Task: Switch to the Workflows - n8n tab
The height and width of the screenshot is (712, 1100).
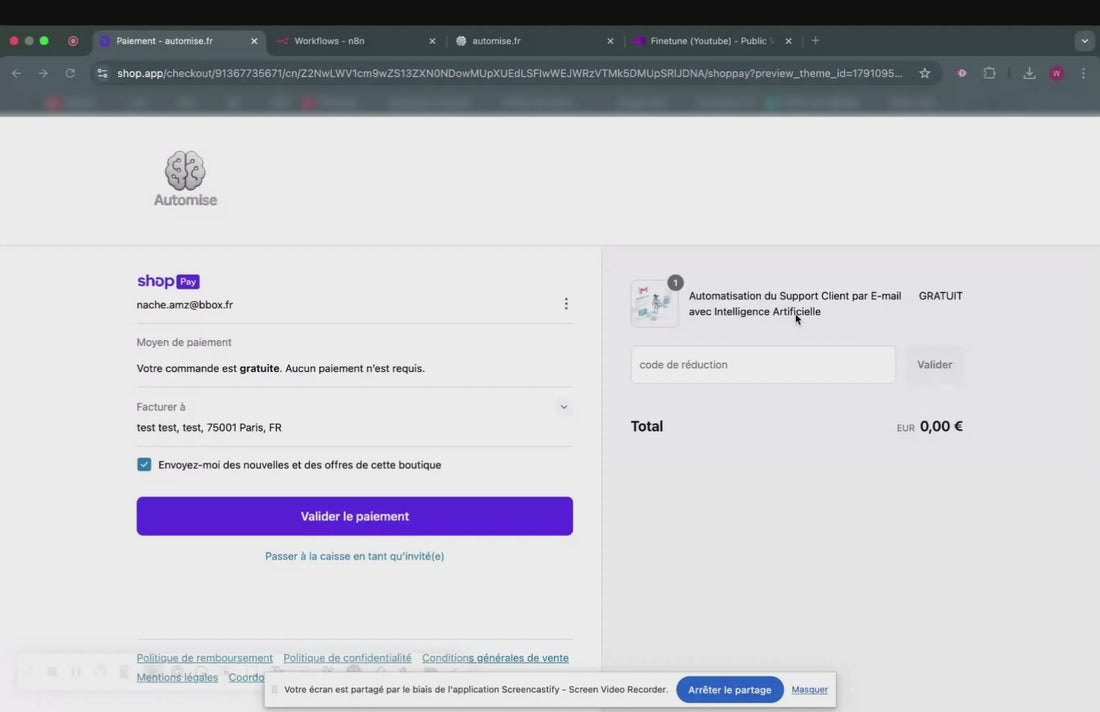Action: tap(356, 41)
